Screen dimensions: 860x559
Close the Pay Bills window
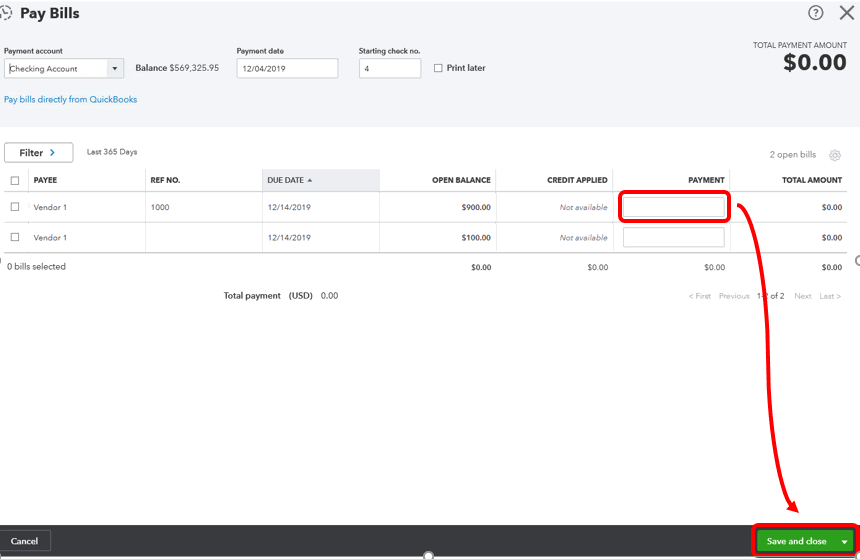tap(846, 13)
